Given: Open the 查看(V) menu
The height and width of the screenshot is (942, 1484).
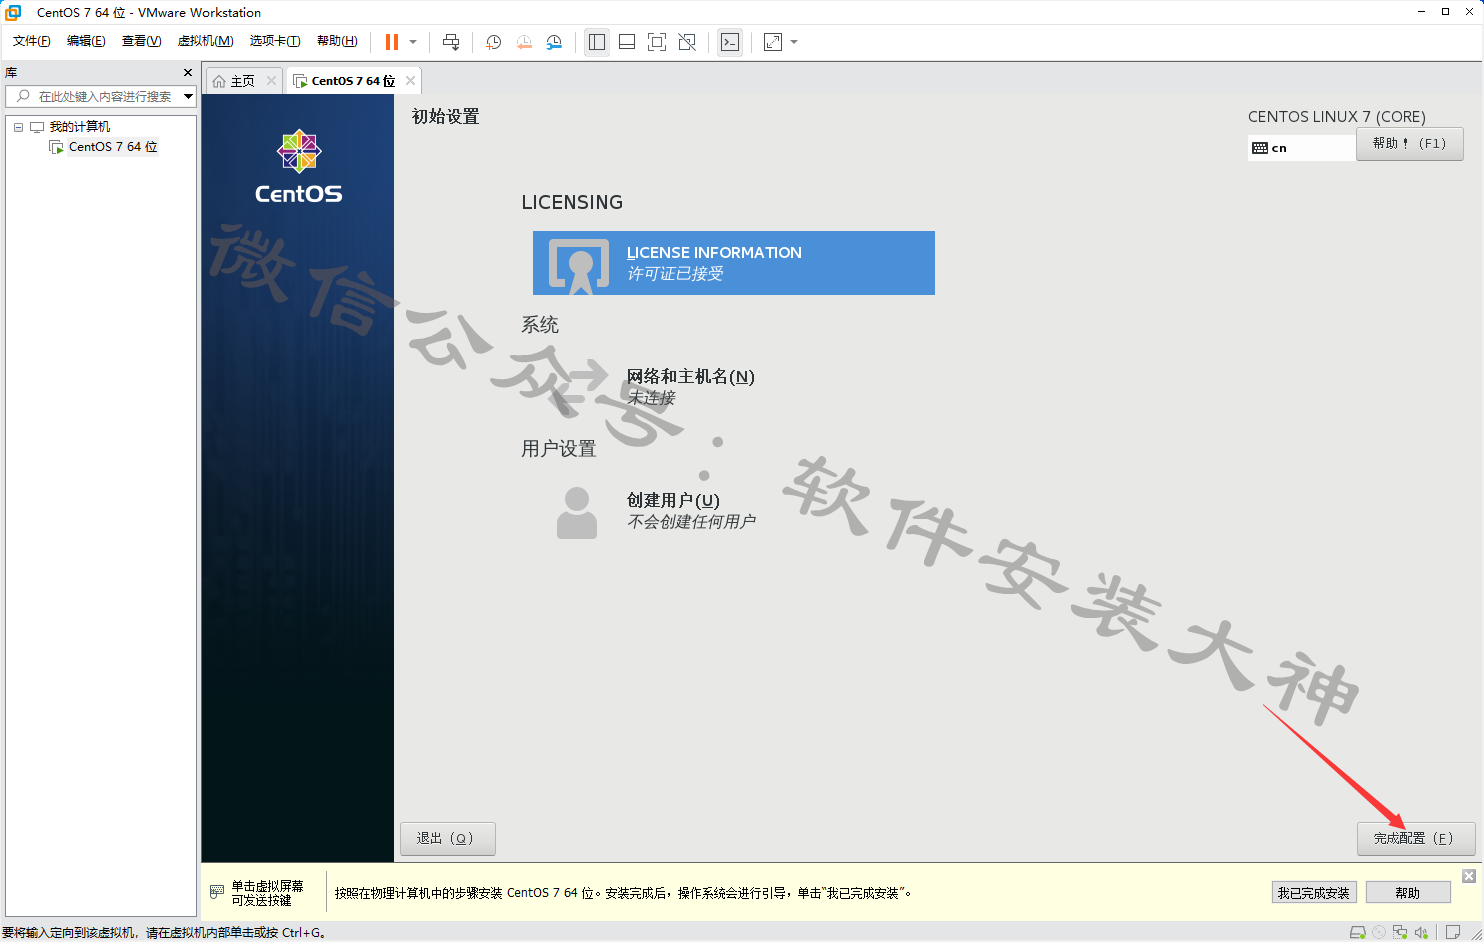Looking at the screenshot, I should pos(141,41).
